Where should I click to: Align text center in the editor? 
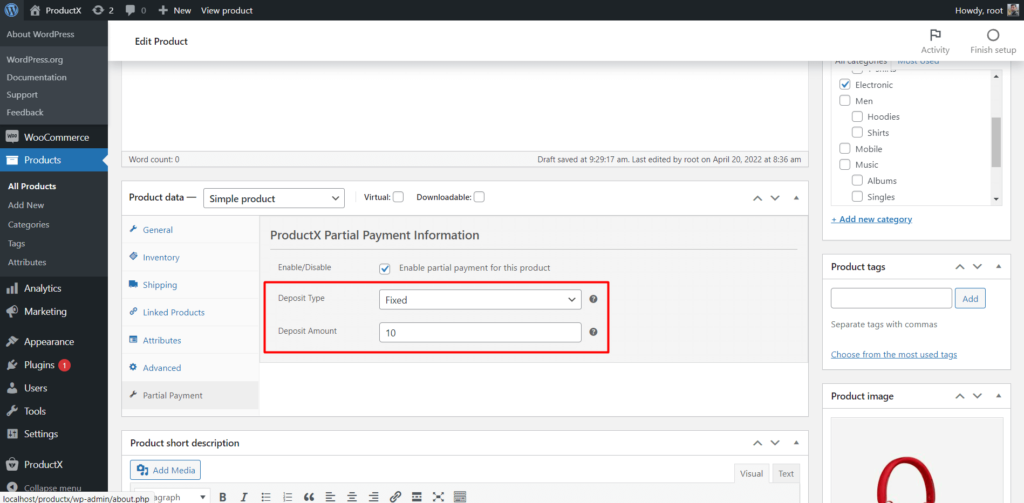tap(352, 497)
